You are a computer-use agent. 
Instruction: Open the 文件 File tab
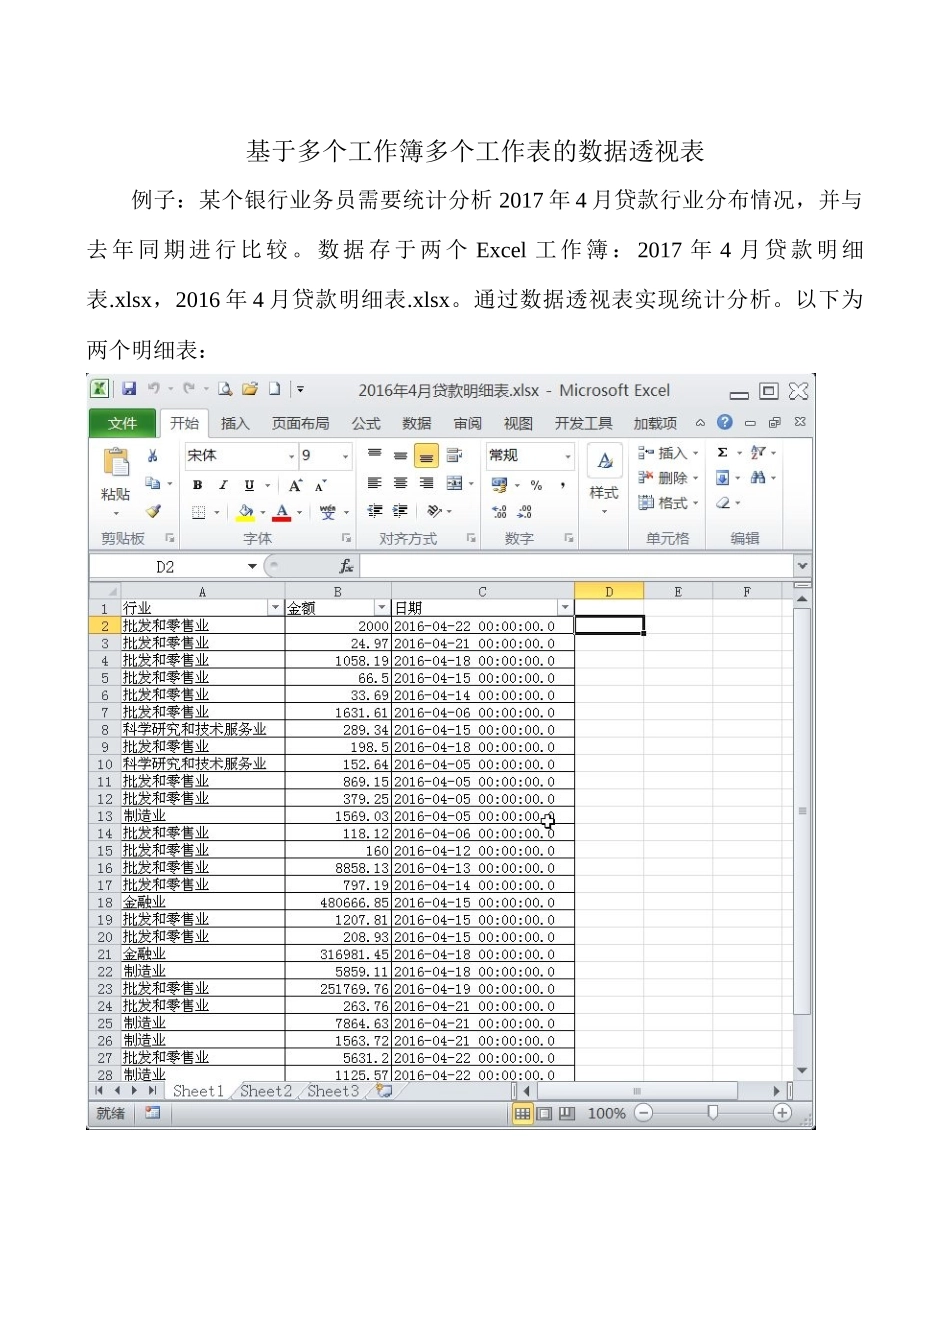point(122,423)
